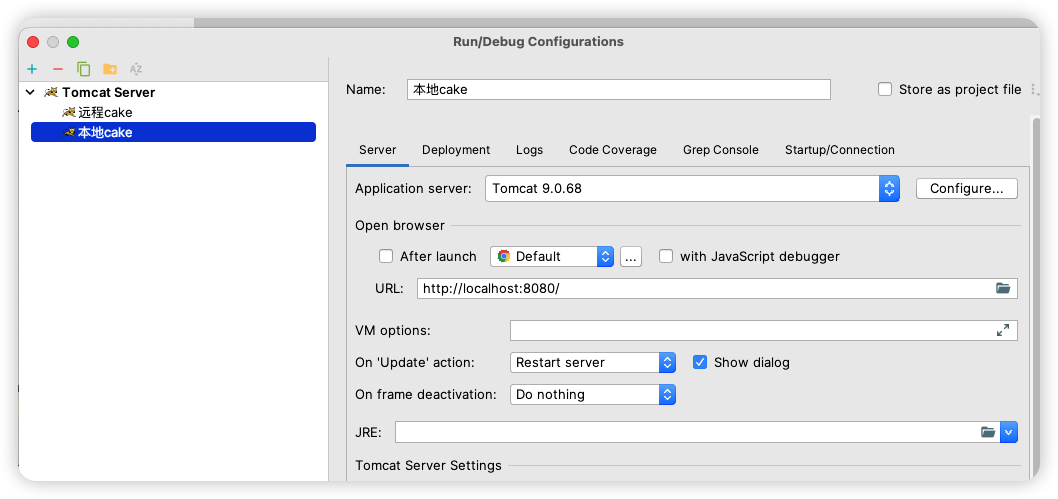Switch to the Server tab
Screen dimensions: 1058x499
click(377, 150)
